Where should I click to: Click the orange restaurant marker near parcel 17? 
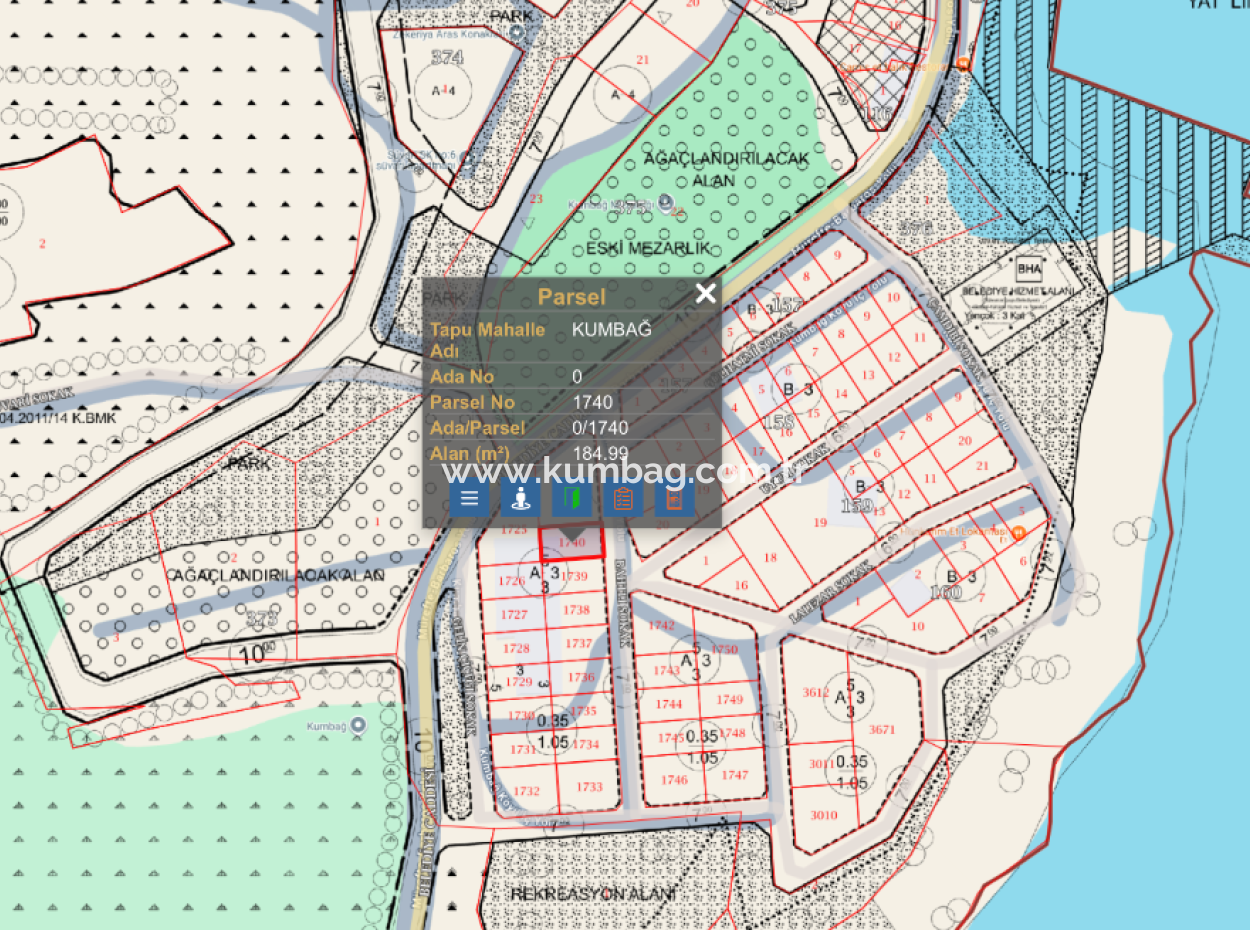tap(962, 64)
